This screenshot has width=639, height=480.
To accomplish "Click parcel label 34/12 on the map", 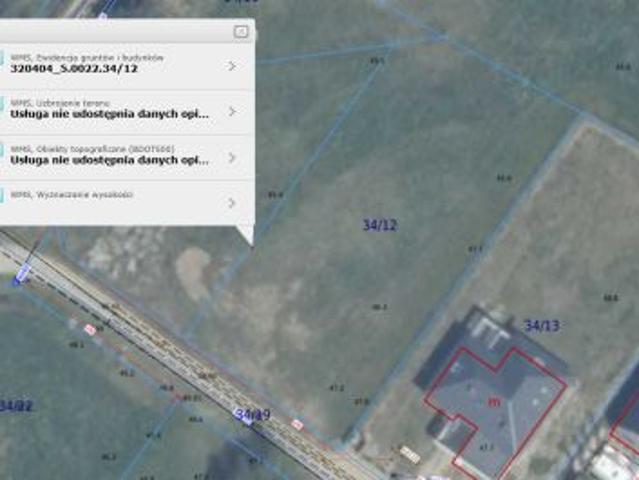I will click(x=380, y=226).
